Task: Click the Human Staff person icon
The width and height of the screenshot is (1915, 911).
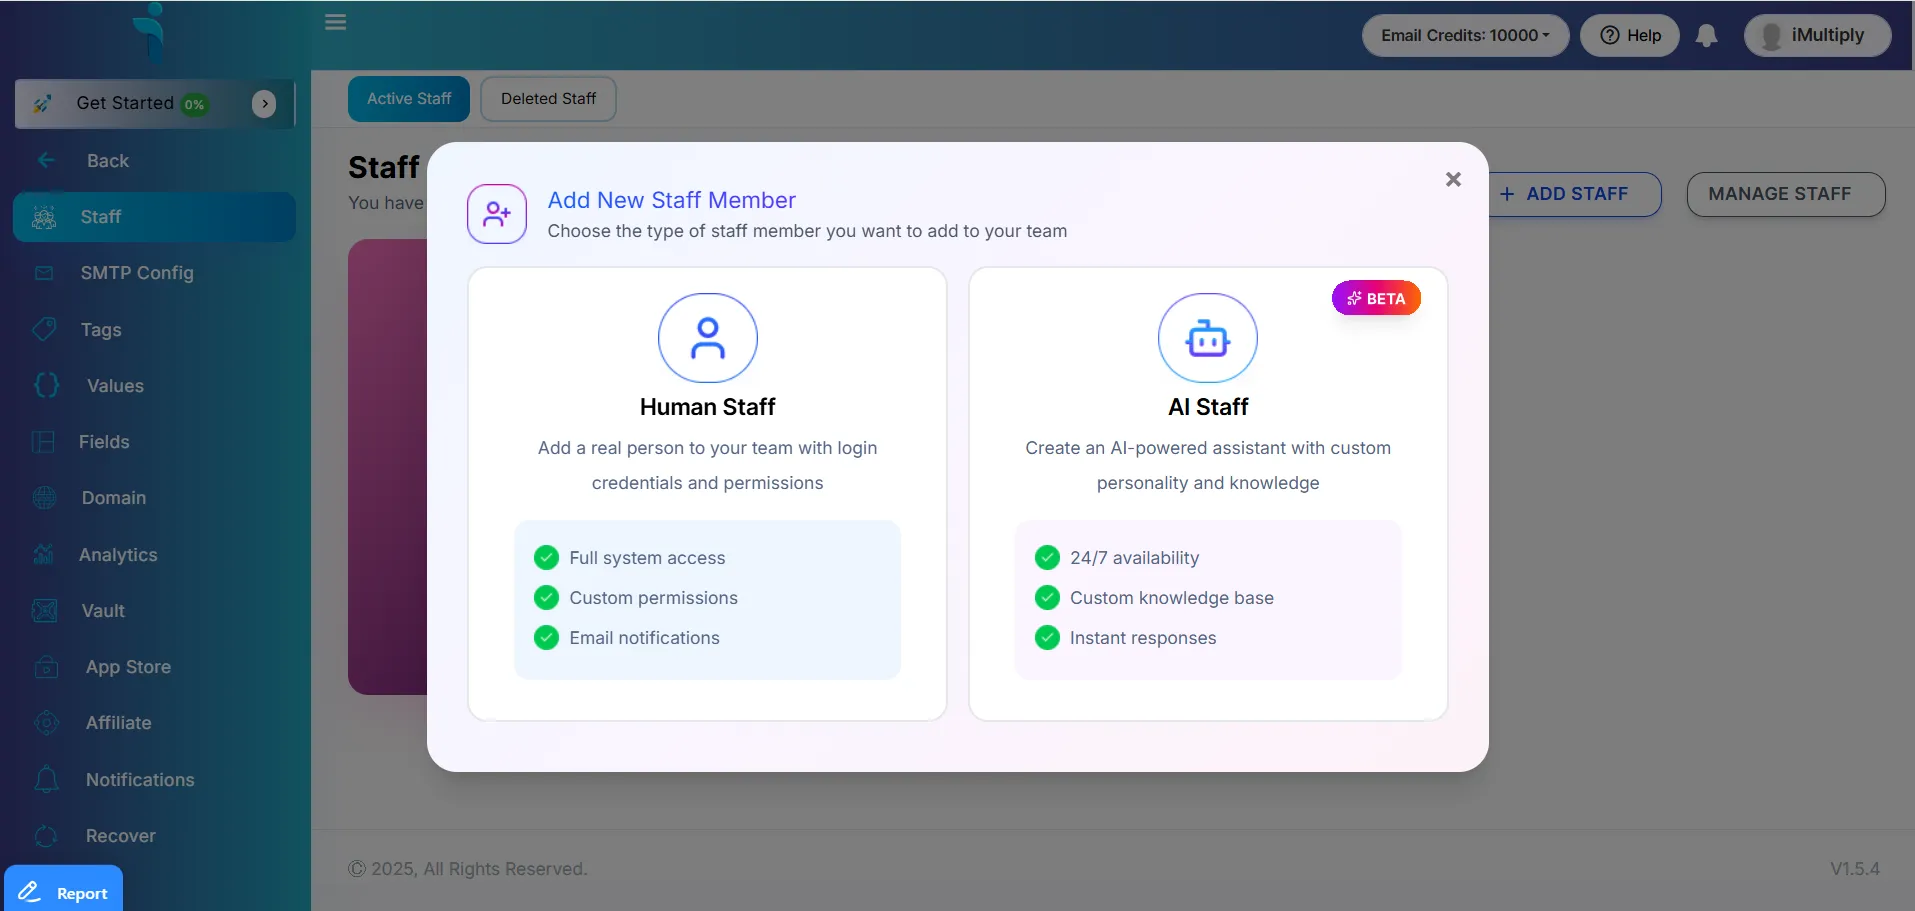Action: tap(707, 338)
